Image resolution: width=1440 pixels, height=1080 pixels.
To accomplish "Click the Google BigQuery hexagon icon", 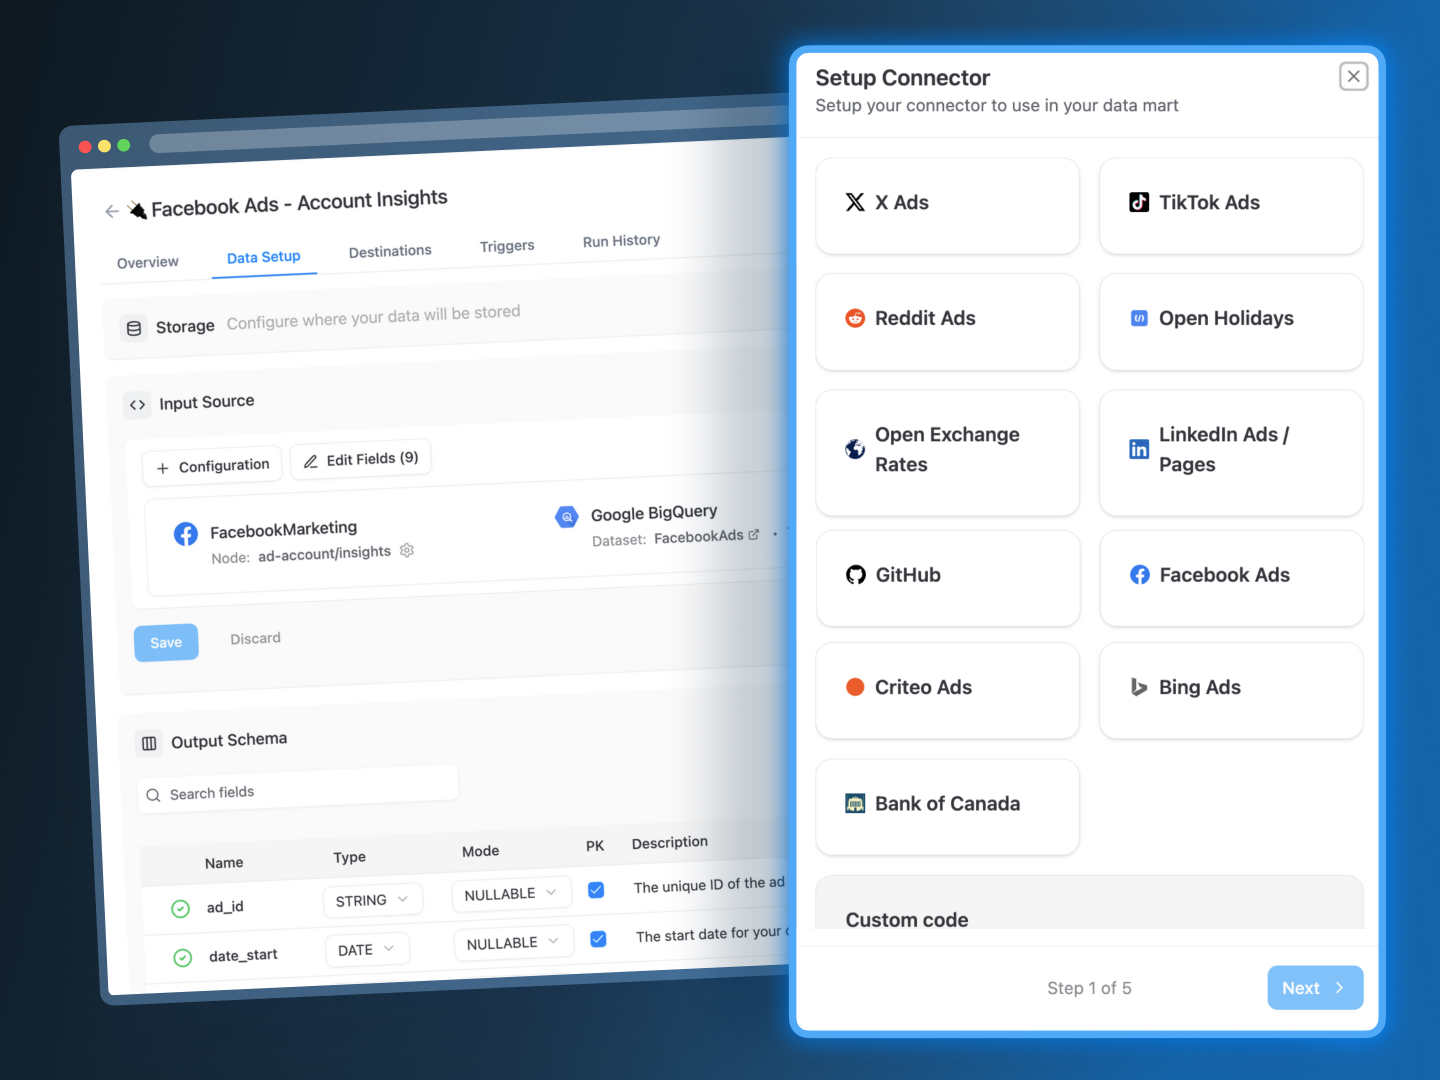I will click(x=567, y=517).
